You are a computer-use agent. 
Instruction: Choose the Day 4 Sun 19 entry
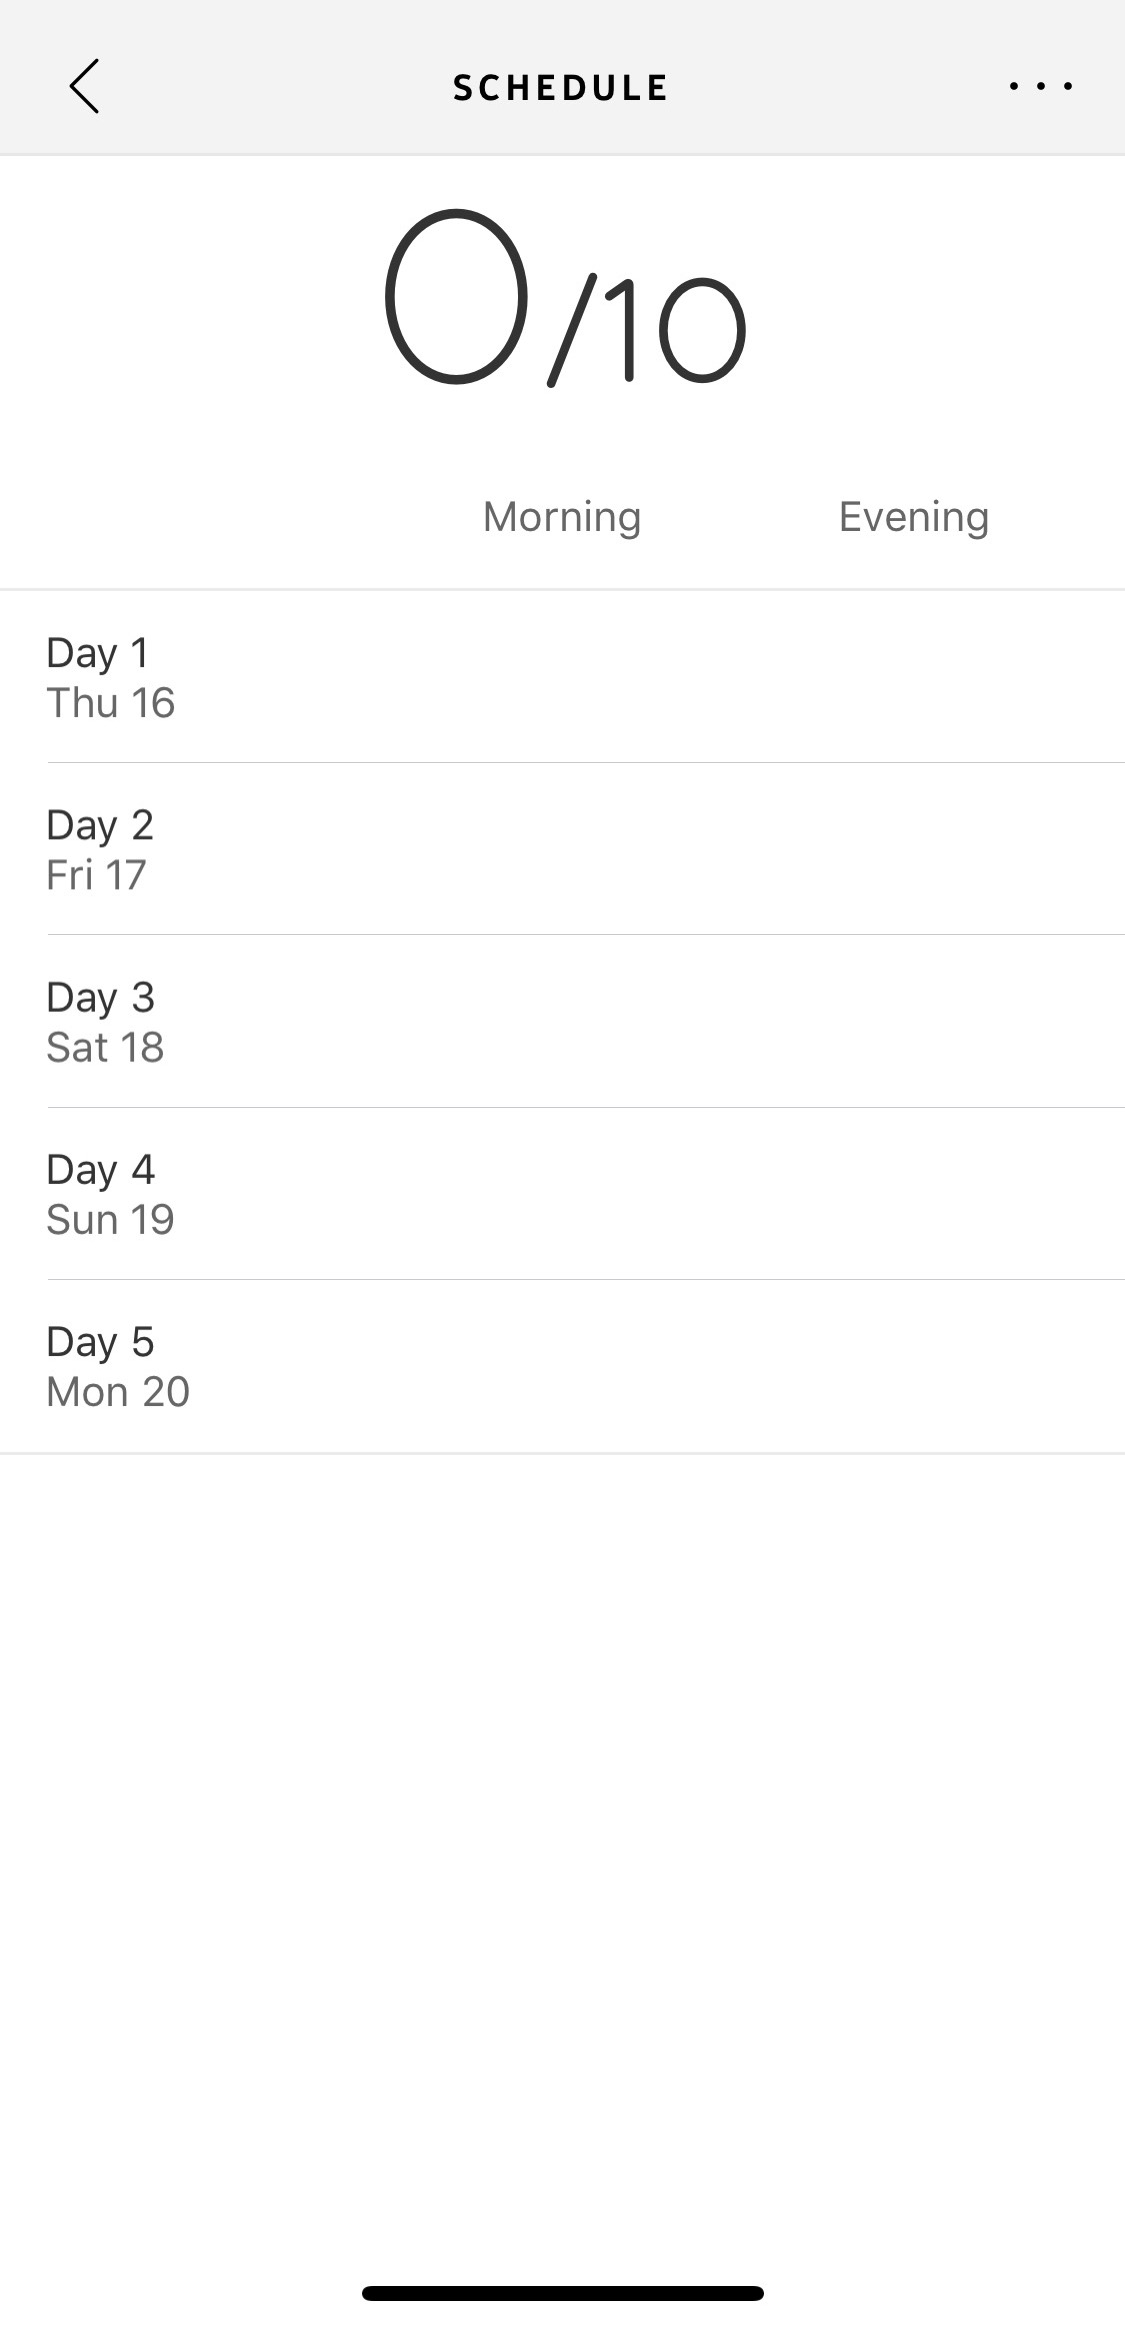pyautogui.click(x=562, y=1193)
